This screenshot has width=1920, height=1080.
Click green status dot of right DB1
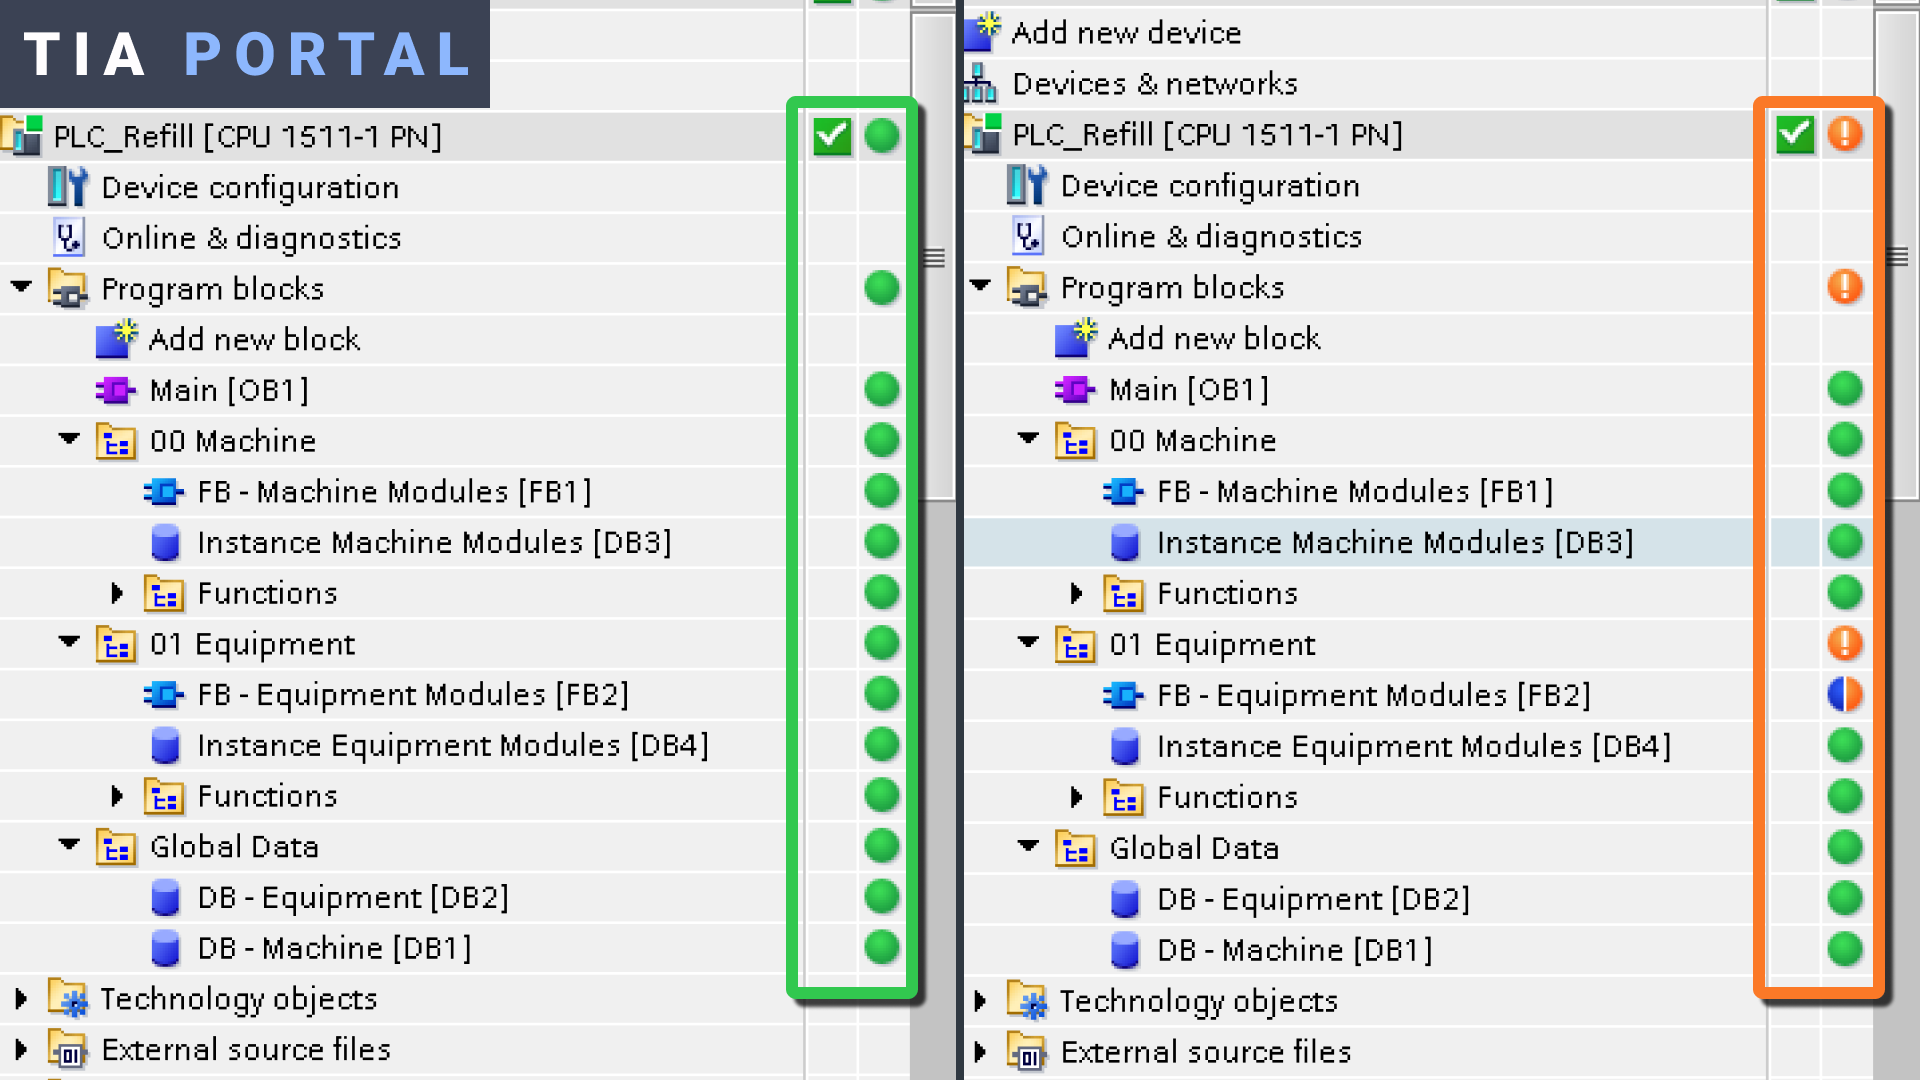coord(1845,949)
